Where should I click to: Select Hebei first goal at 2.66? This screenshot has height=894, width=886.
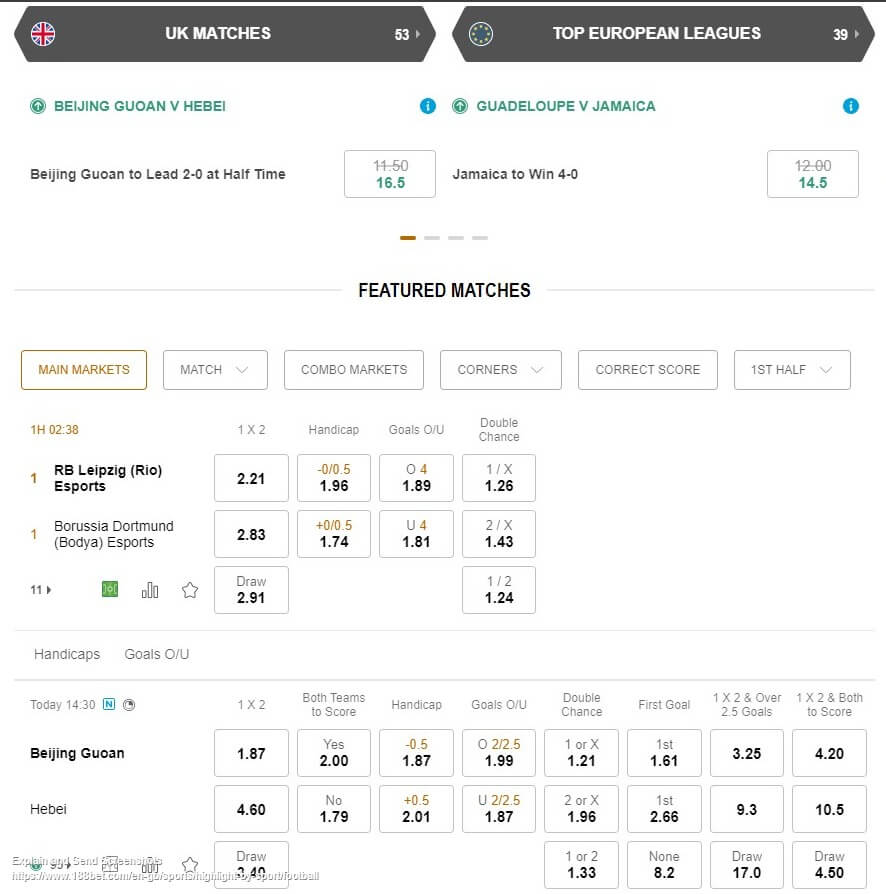(664, 809)
